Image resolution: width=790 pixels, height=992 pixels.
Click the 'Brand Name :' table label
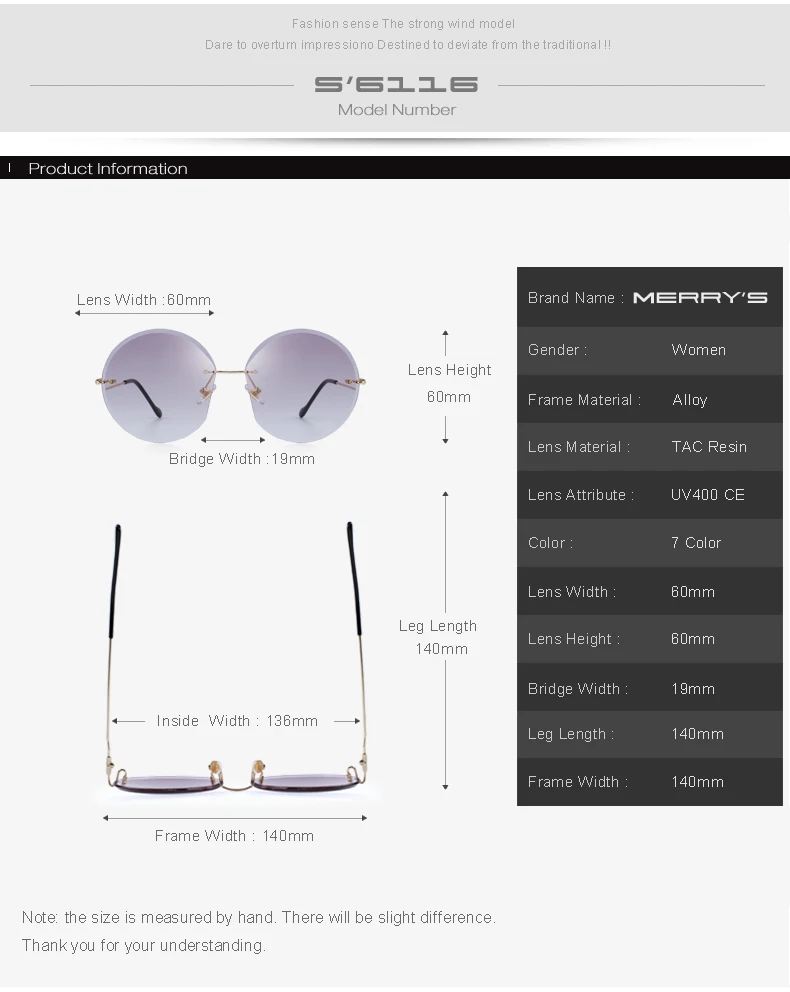pyautogui.click(x=576, y=298)
